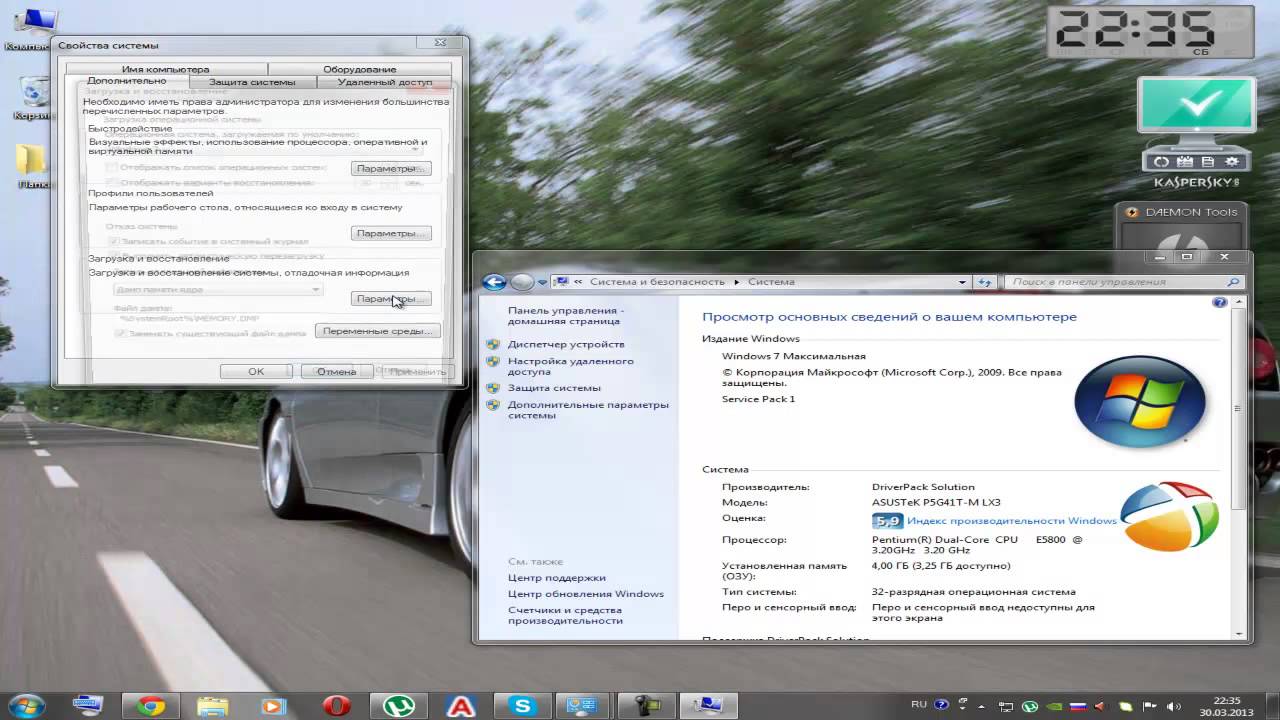The image size is (1280, 720).
Task: Click Параметры under Профили пользователей
Action: pos(391,233)
